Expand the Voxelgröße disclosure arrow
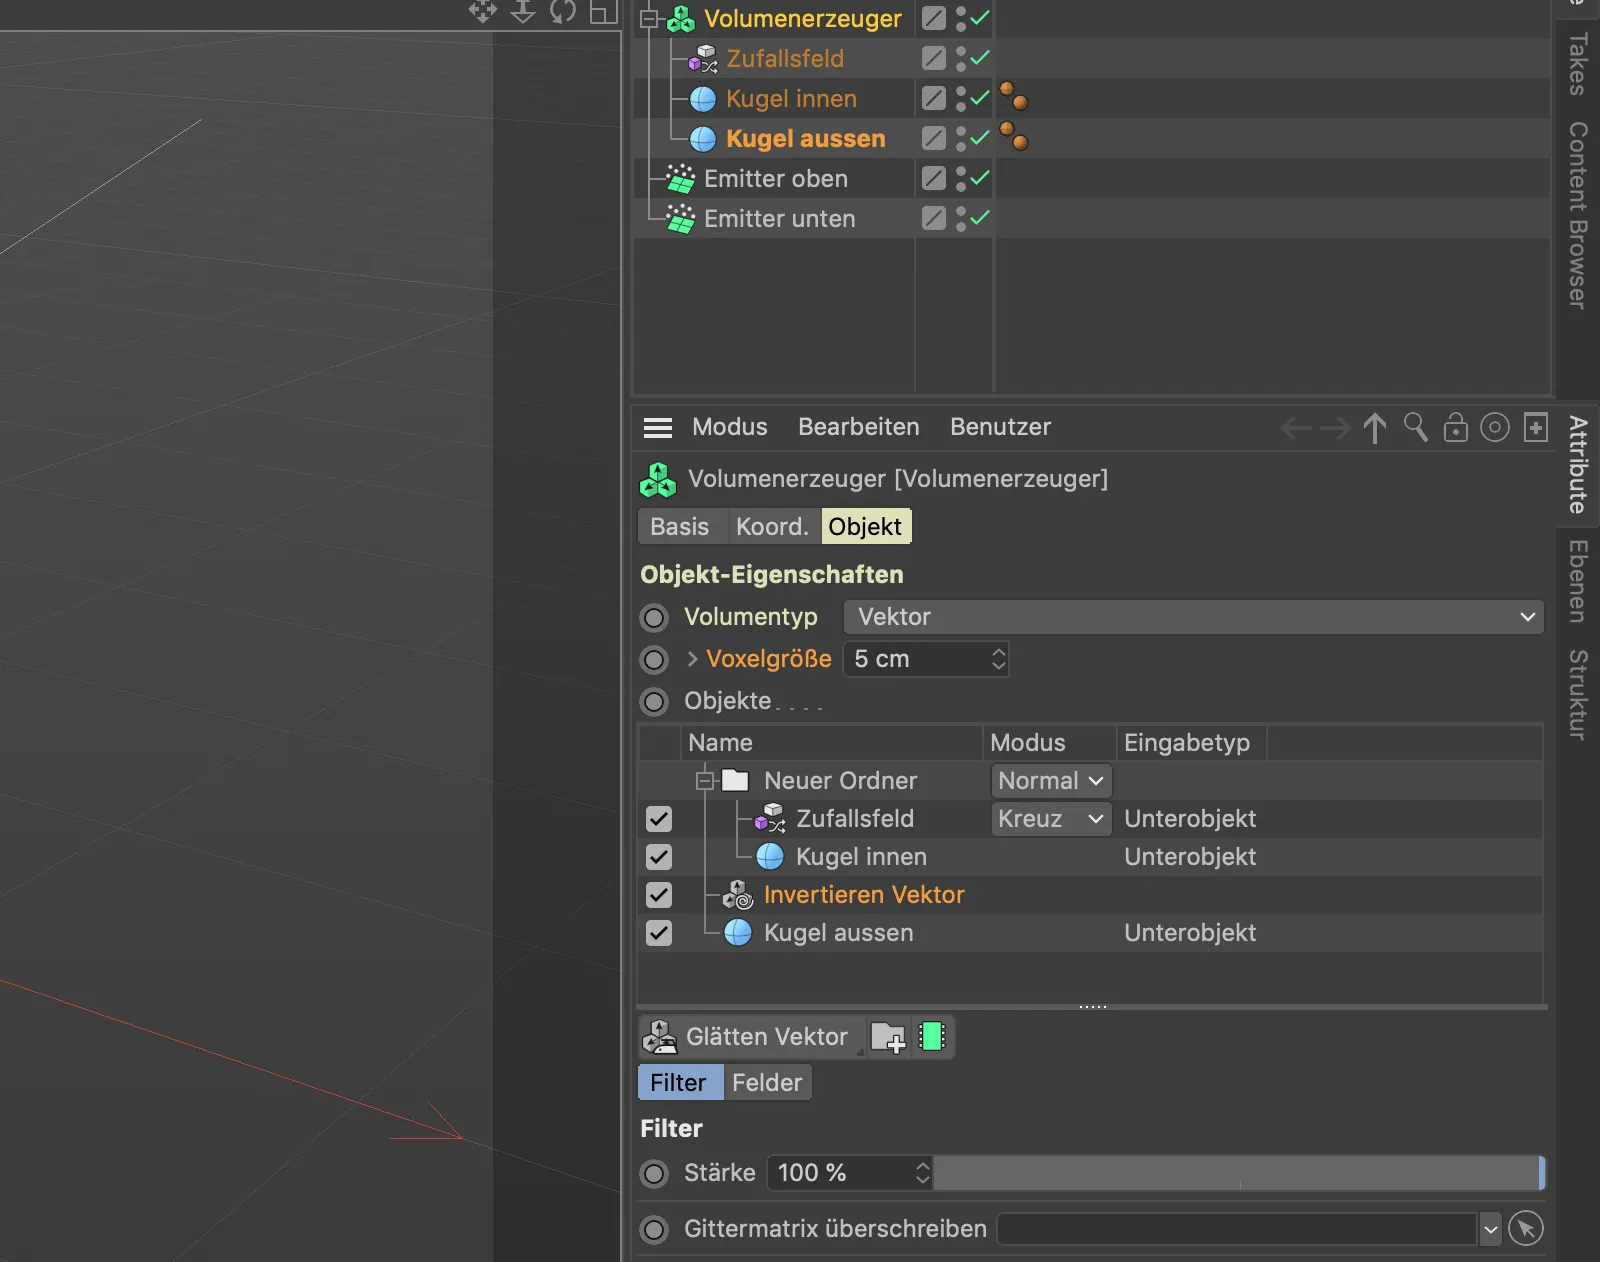 coord(692,660)
